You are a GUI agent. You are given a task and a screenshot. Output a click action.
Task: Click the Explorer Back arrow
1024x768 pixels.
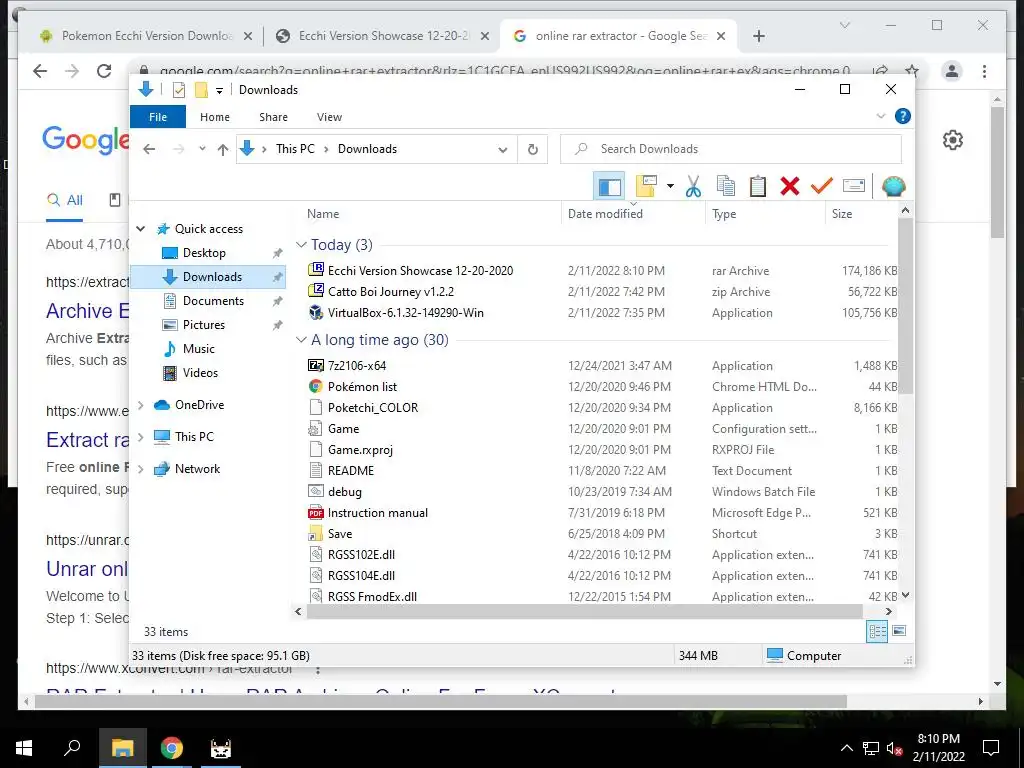click(x=149, y=150)
